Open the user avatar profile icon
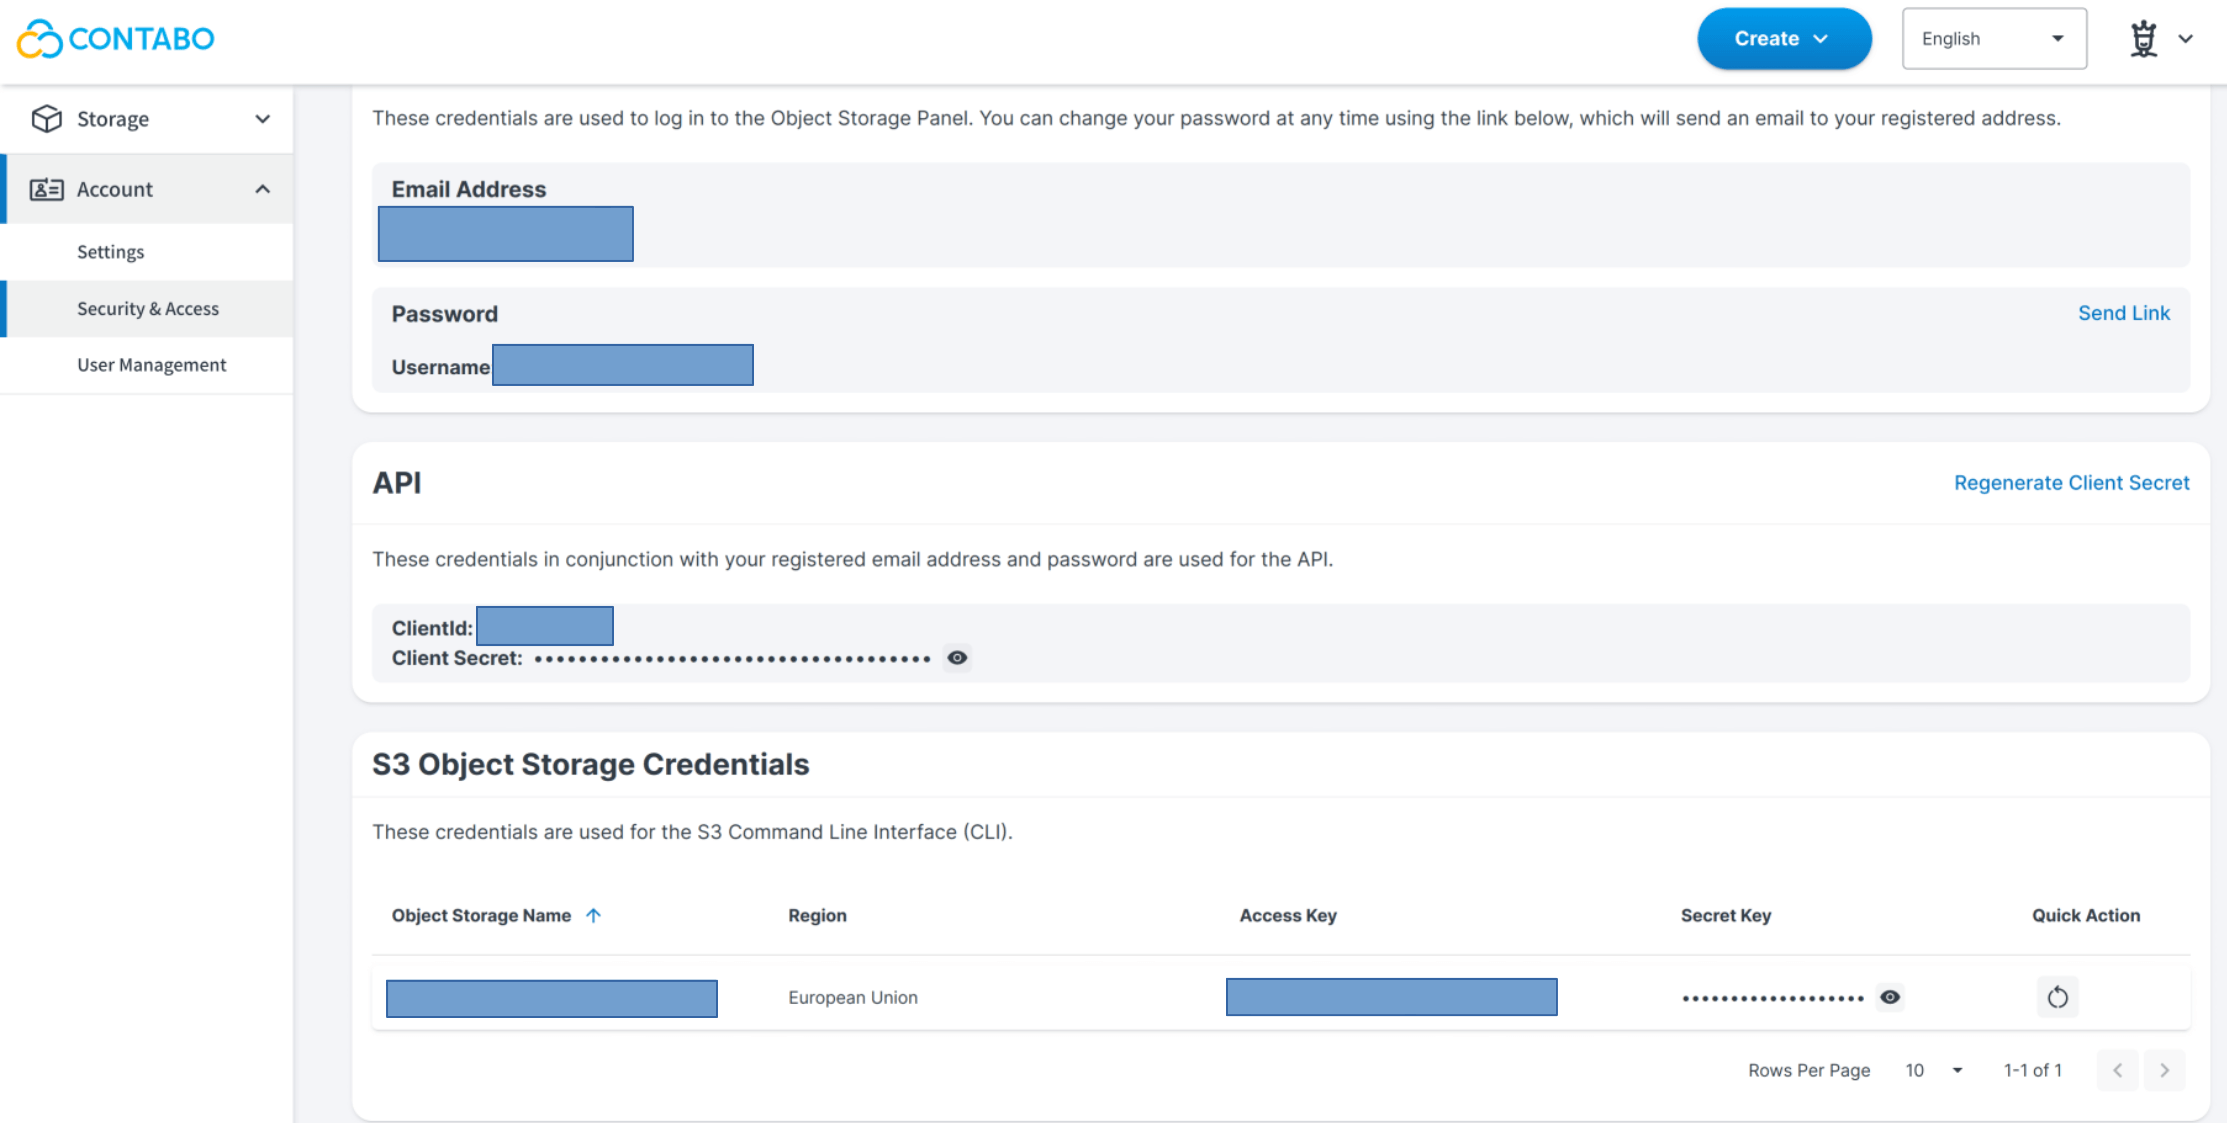The image size is (2227, 1123). 2143,39
